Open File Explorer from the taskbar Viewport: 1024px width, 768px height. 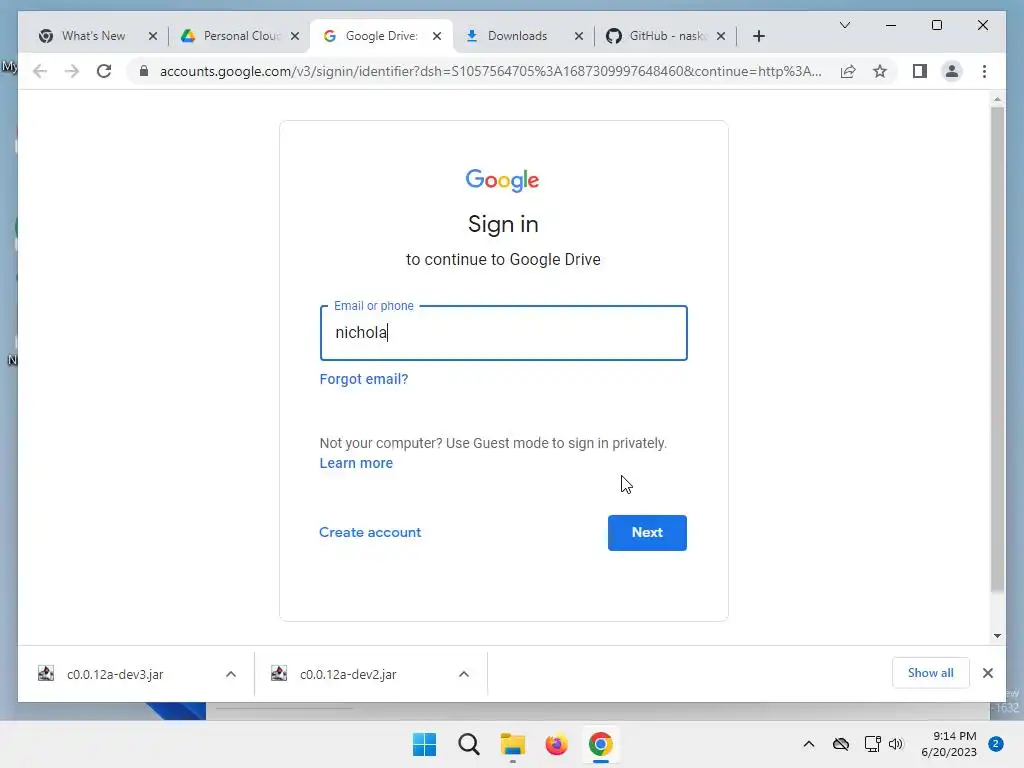[513, 744]
